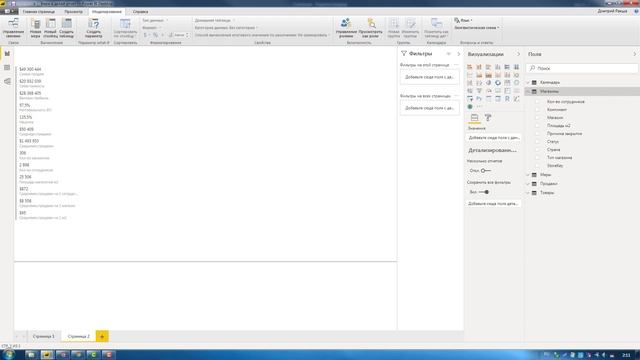Select the ribbon chart visual
The width and height of the screenshot is (640, 360).
516,75
